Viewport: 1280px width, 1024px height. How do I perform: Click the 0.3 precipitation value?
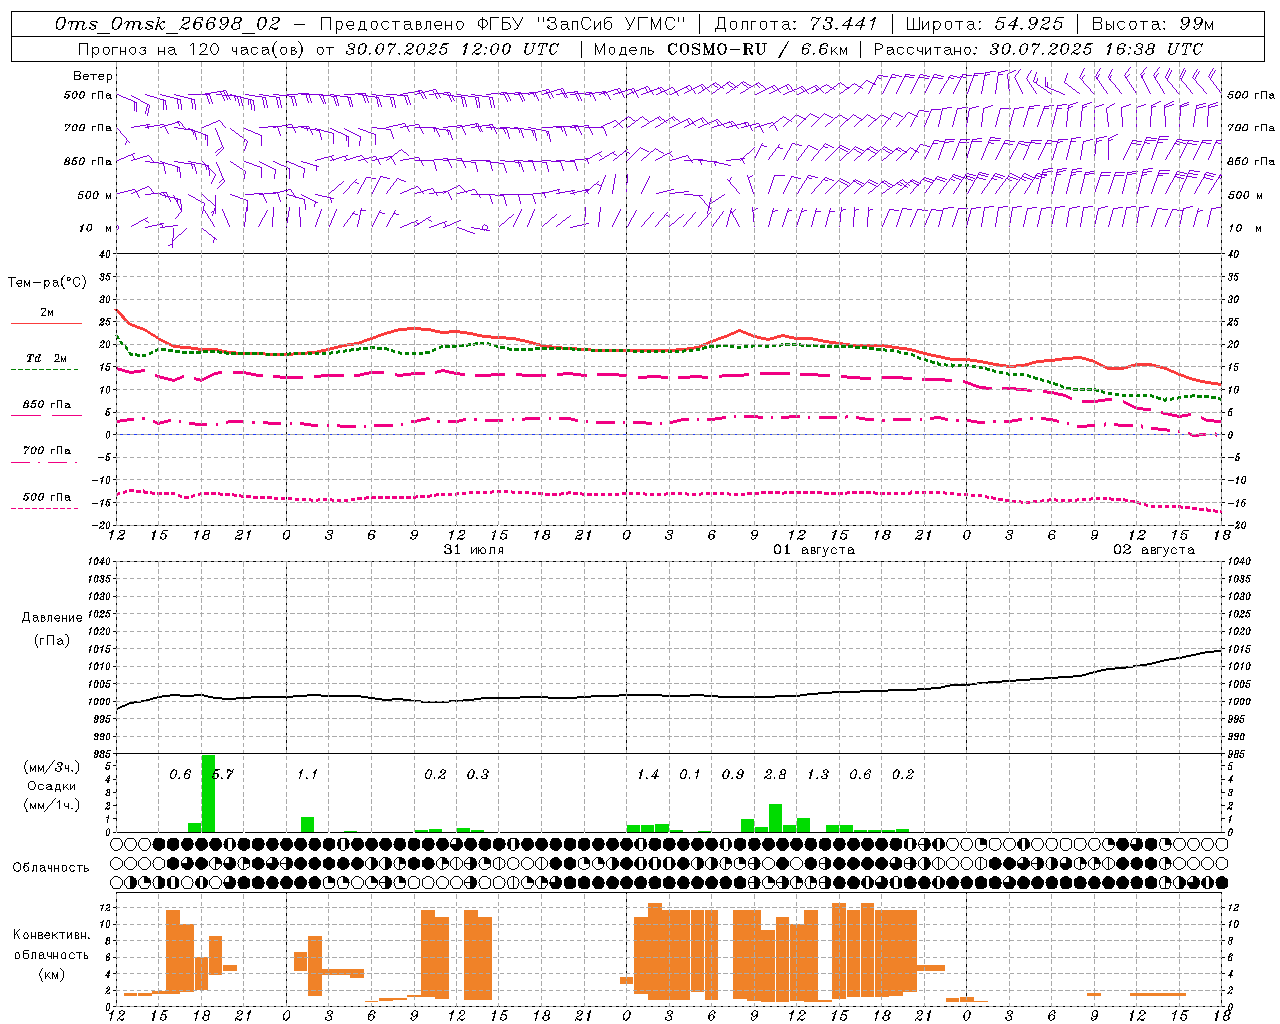click(478, 774)
